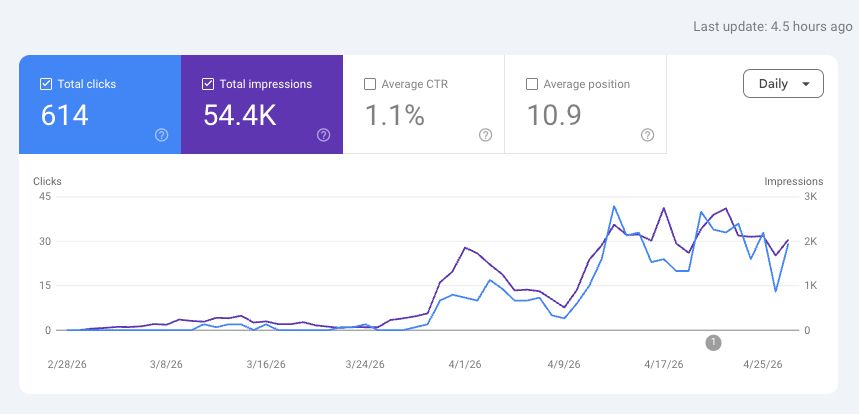The height and width of the screenshot is (414, 859).
Task: Click the 4/9/26 date label
Action: [564, 364]
